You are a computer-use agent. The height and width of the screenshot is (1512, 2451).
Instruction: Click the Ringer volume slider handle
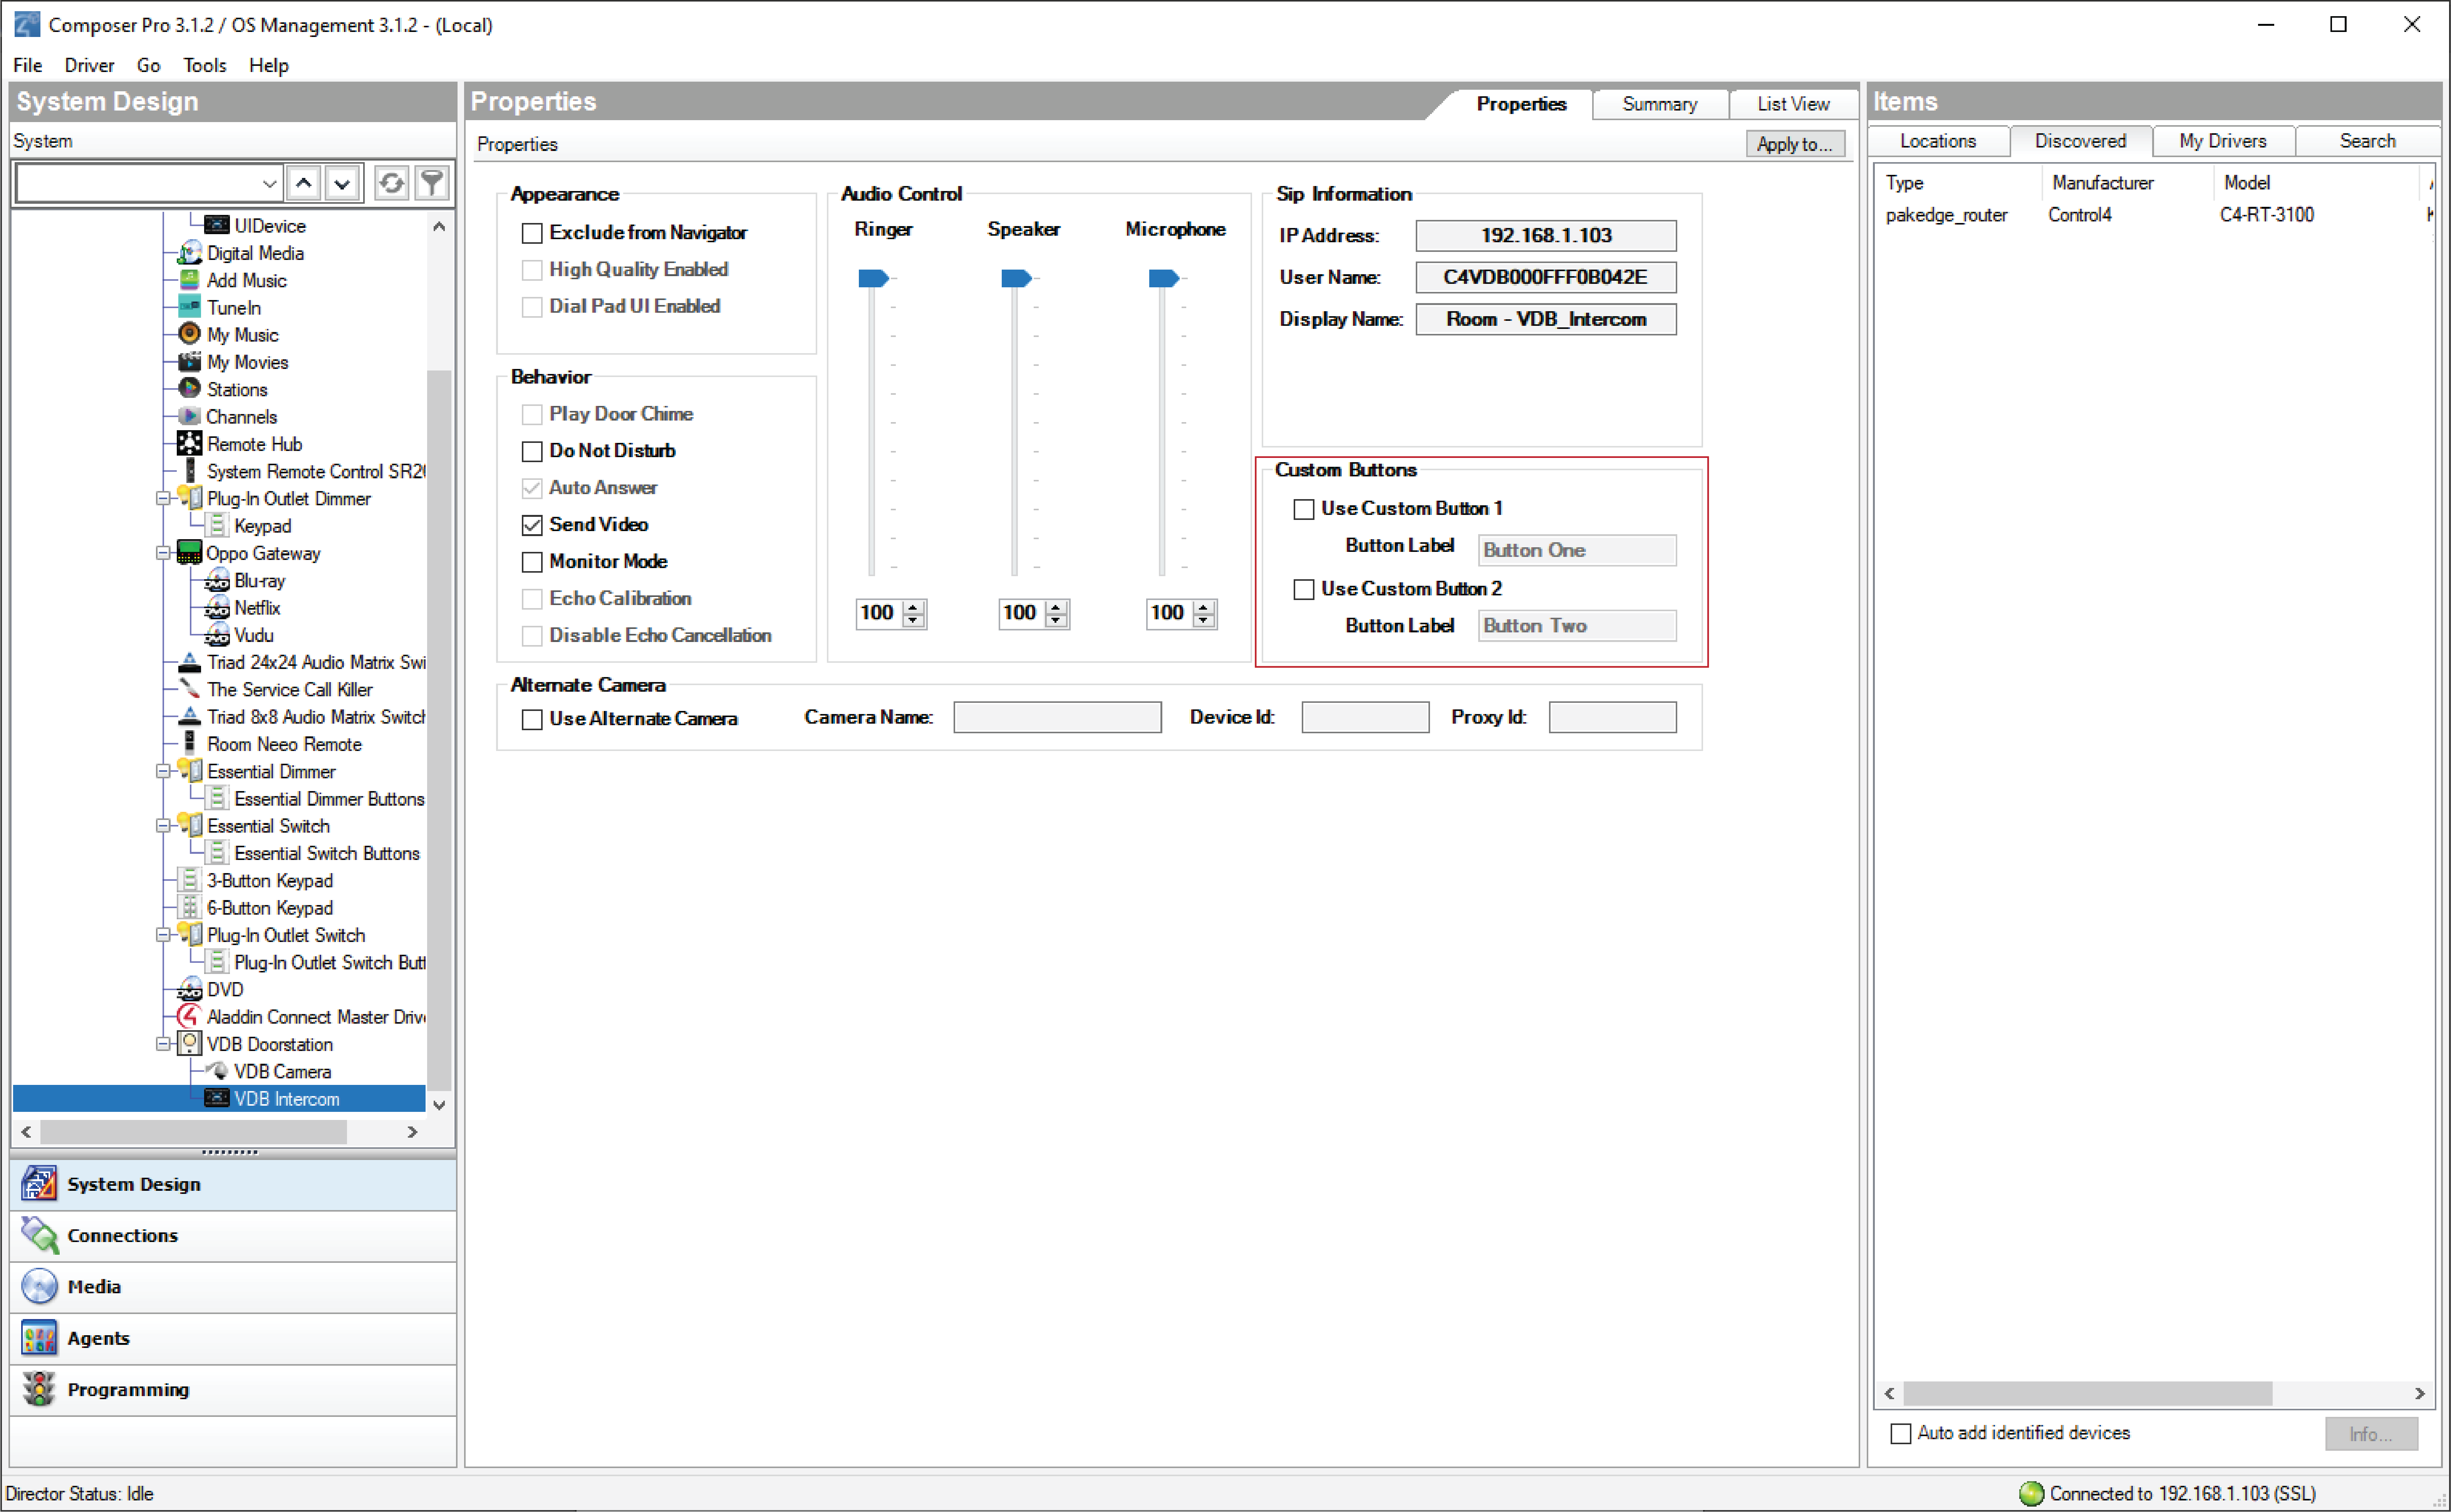tap(873, 278)
